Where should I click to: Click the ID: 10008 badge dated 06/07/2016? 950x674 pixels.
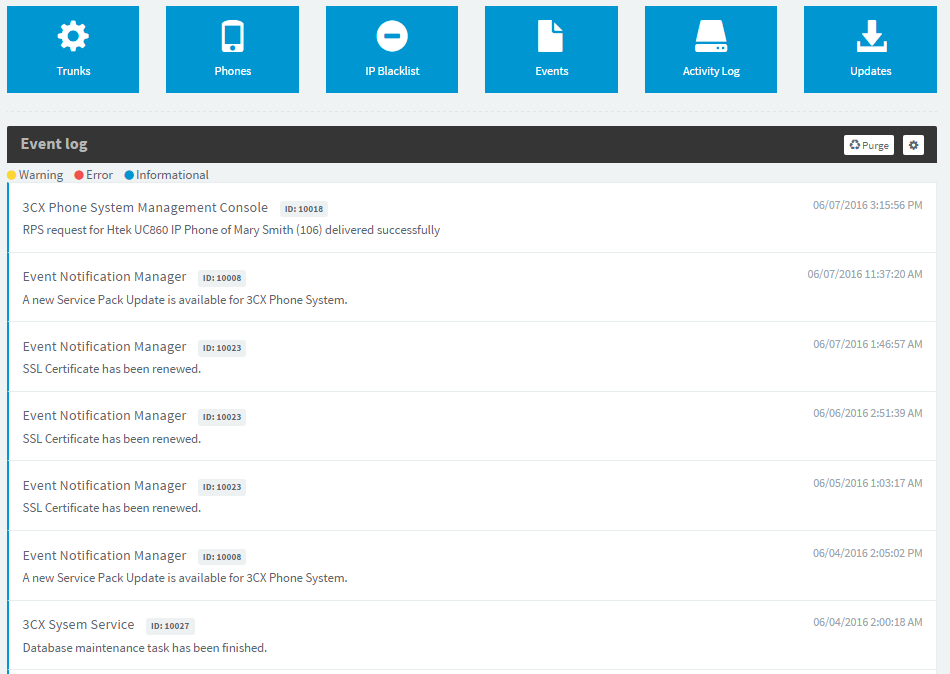tap(222, 278)
